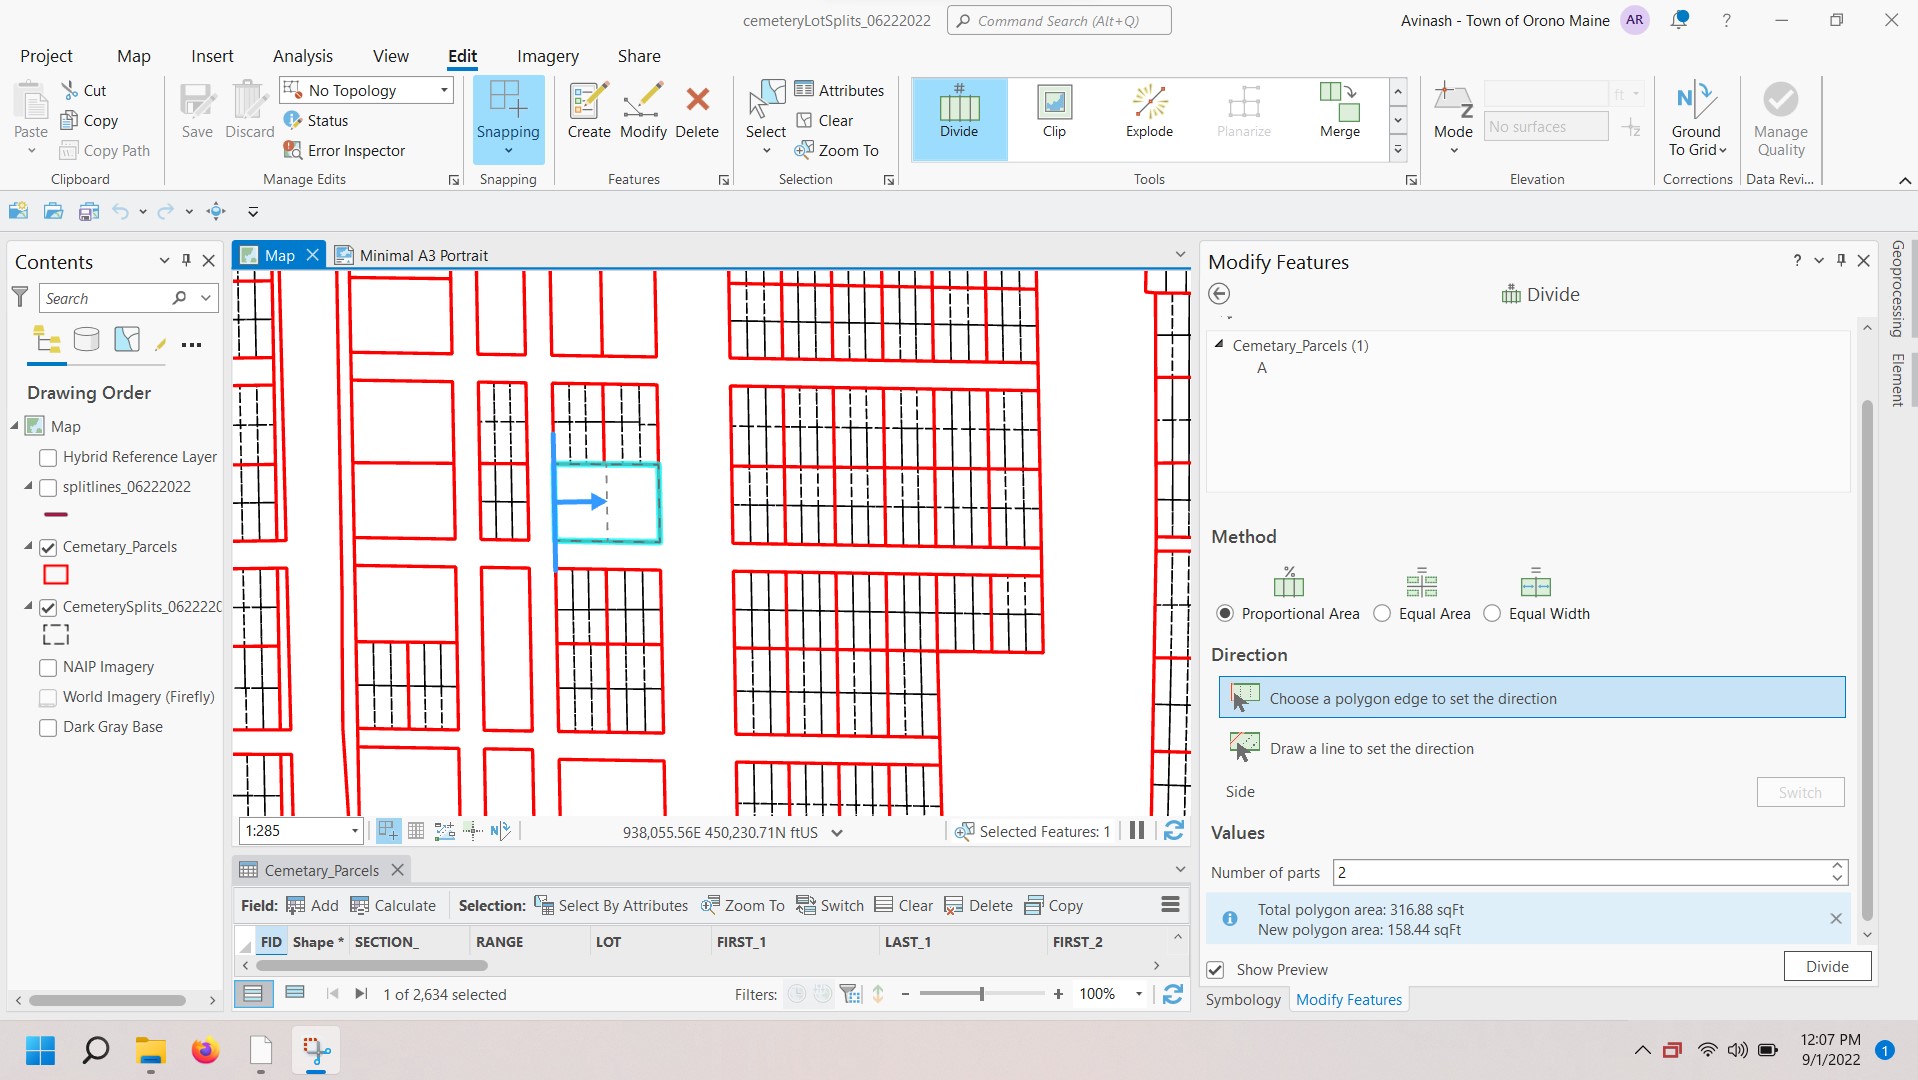Switch to the Minimal A3 Portrait tab

pyautogui.click(x=423, y=256)
